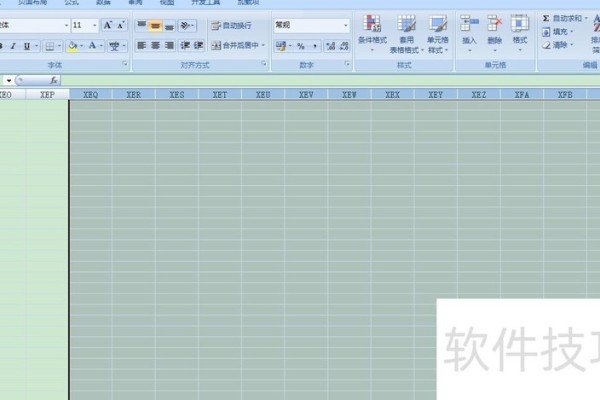This screenshot has width=600, height=400.
Task: Open the borders dropdown arrow
Action: (x=60, y=46)
